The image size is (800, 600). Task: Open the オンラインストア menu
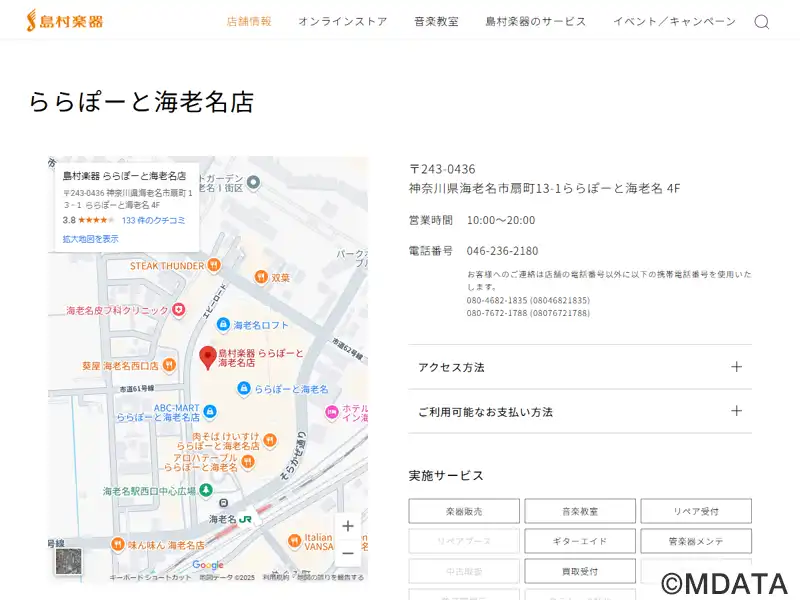(x=343, y=21)
